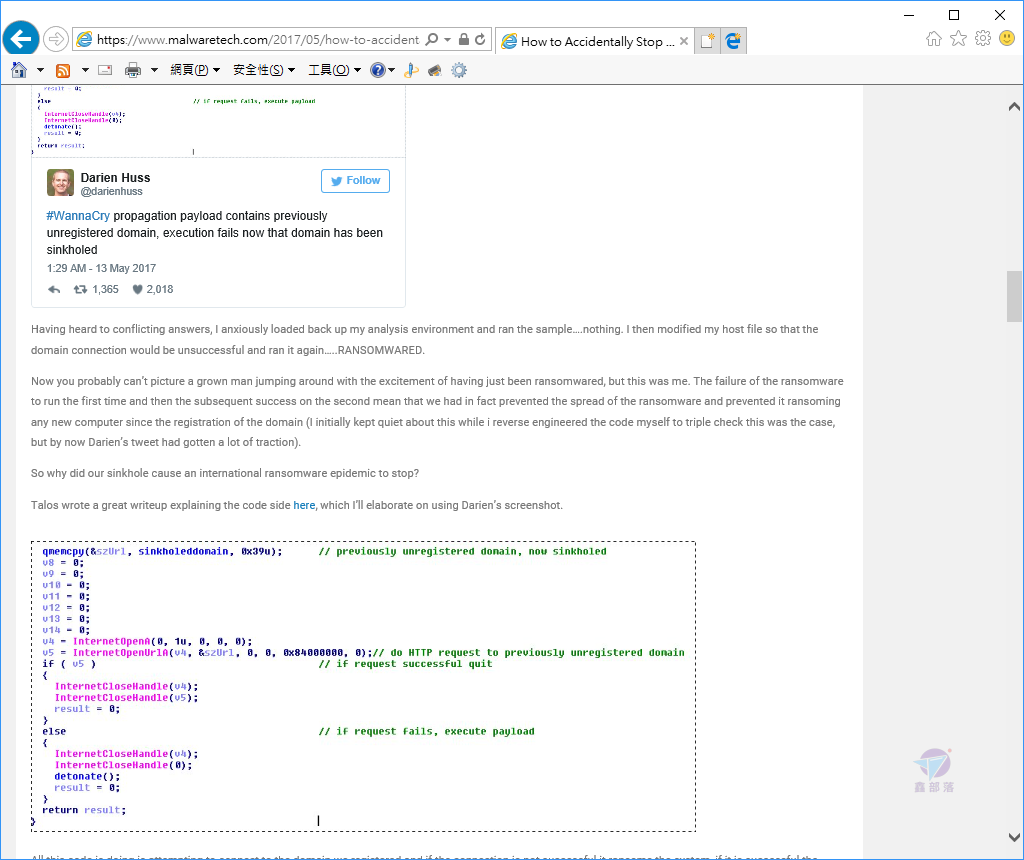Maximize the browser window
This screenshot has height=860, width=1024.
click(x=953, y=15)
